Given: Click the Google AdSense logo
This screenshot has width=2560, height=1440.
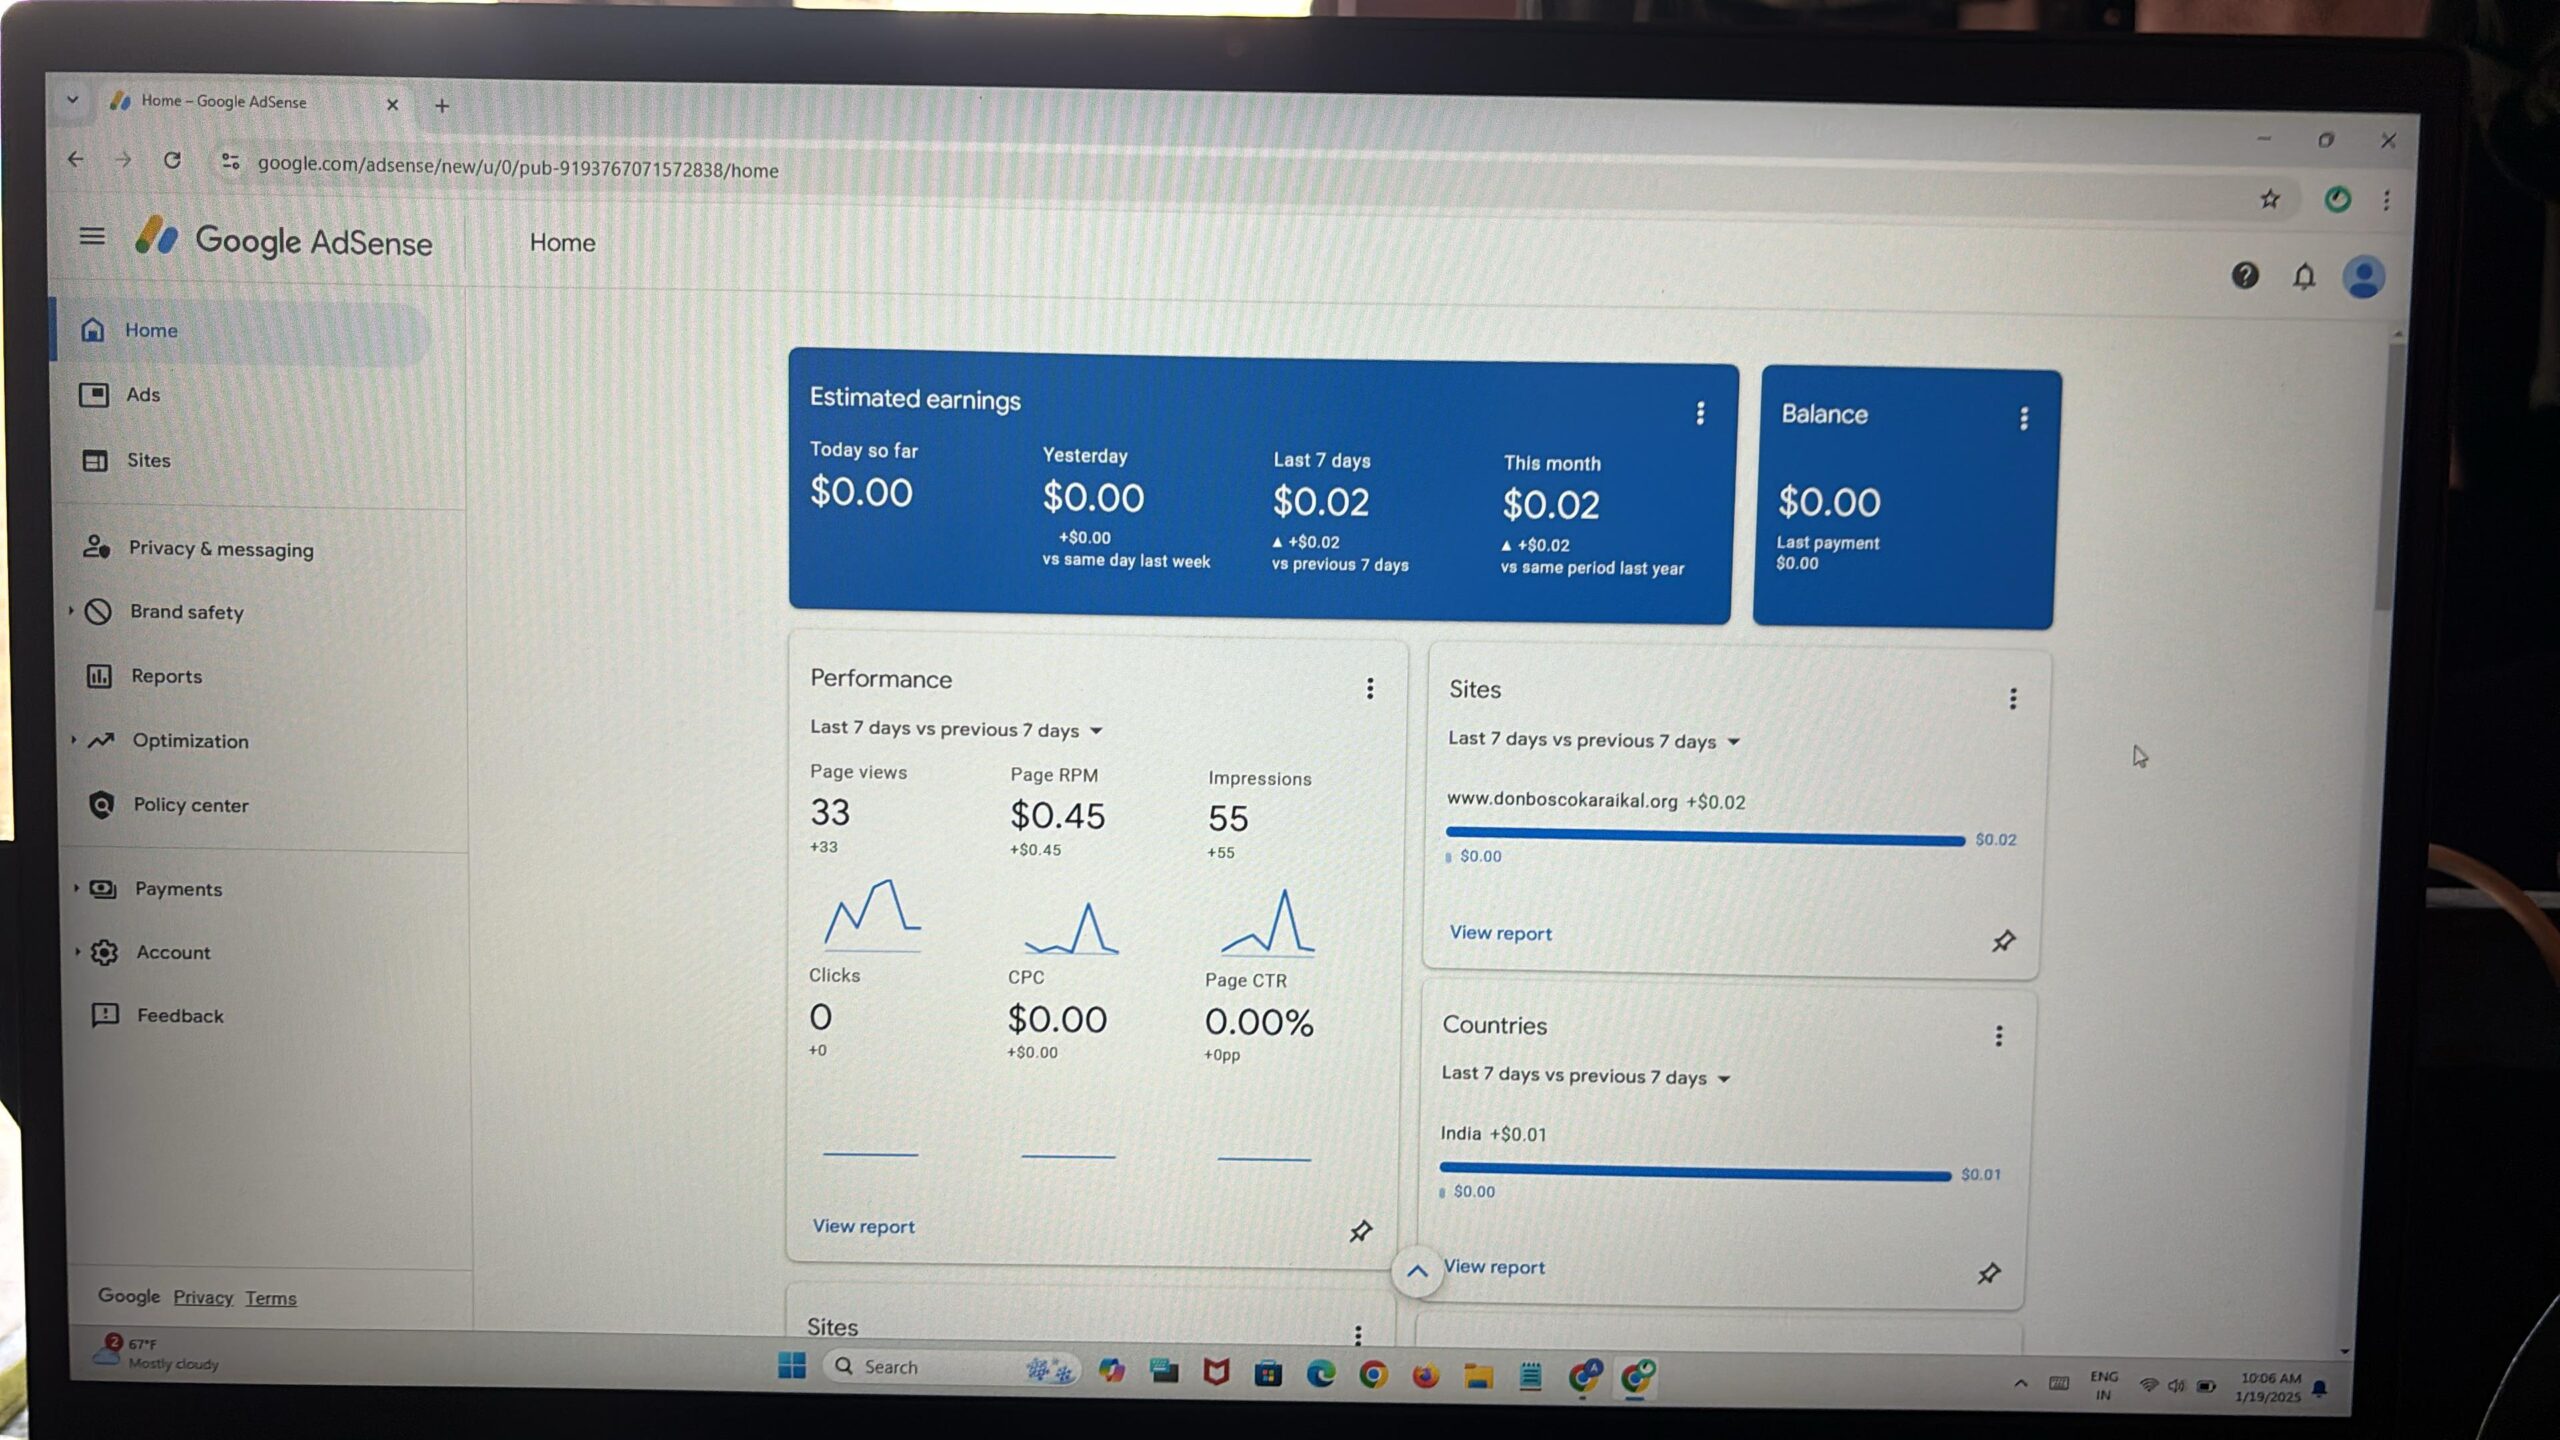Looking at the screenshot, I should click(285, 240).
